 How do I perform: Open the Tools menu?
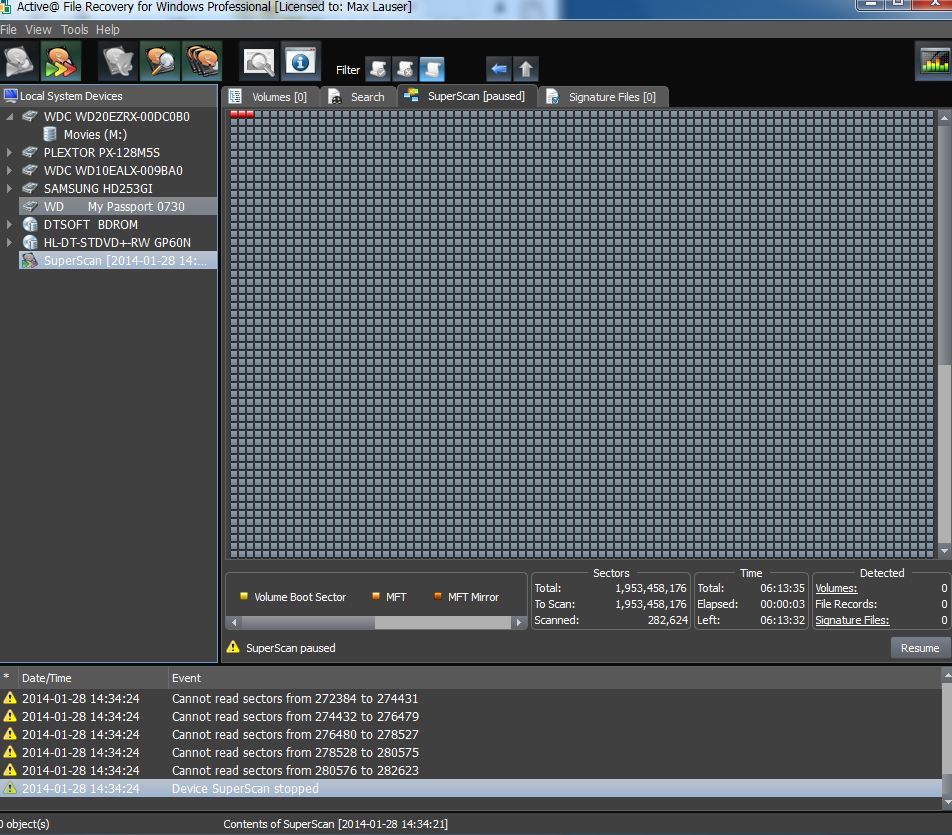74,30
